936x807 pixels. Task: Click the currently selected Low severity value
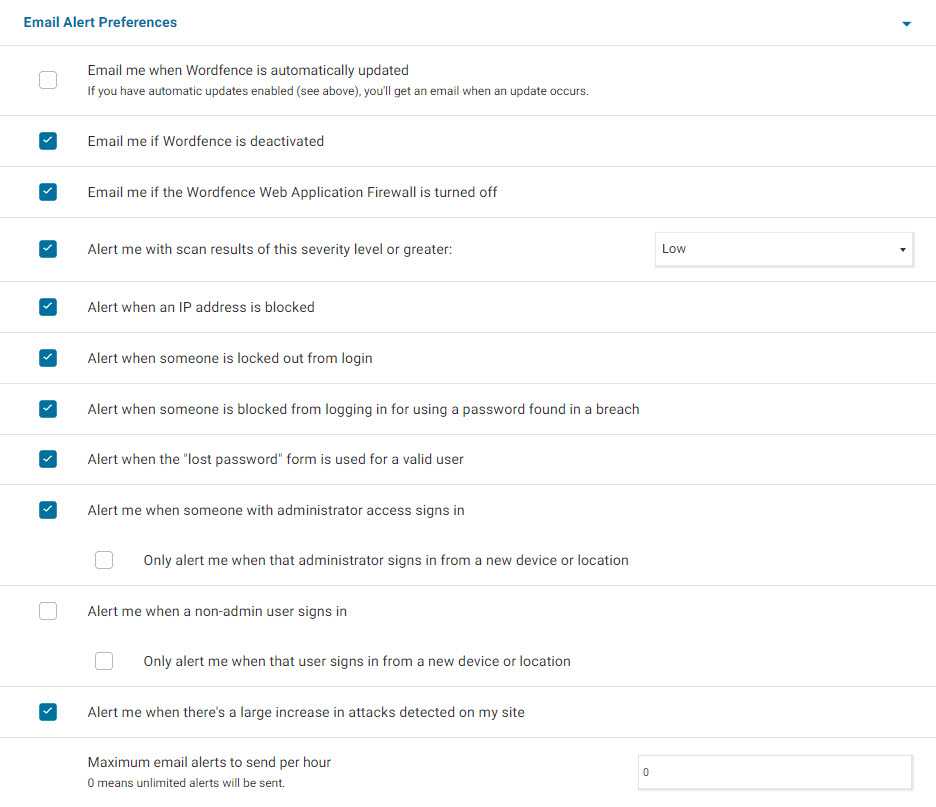673,249
